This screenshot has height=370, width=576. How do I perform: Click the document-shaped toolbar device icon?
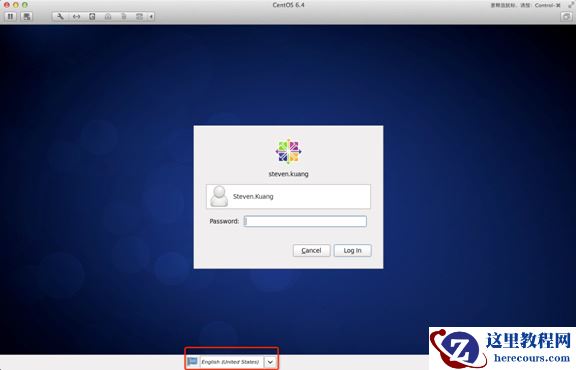124,17
